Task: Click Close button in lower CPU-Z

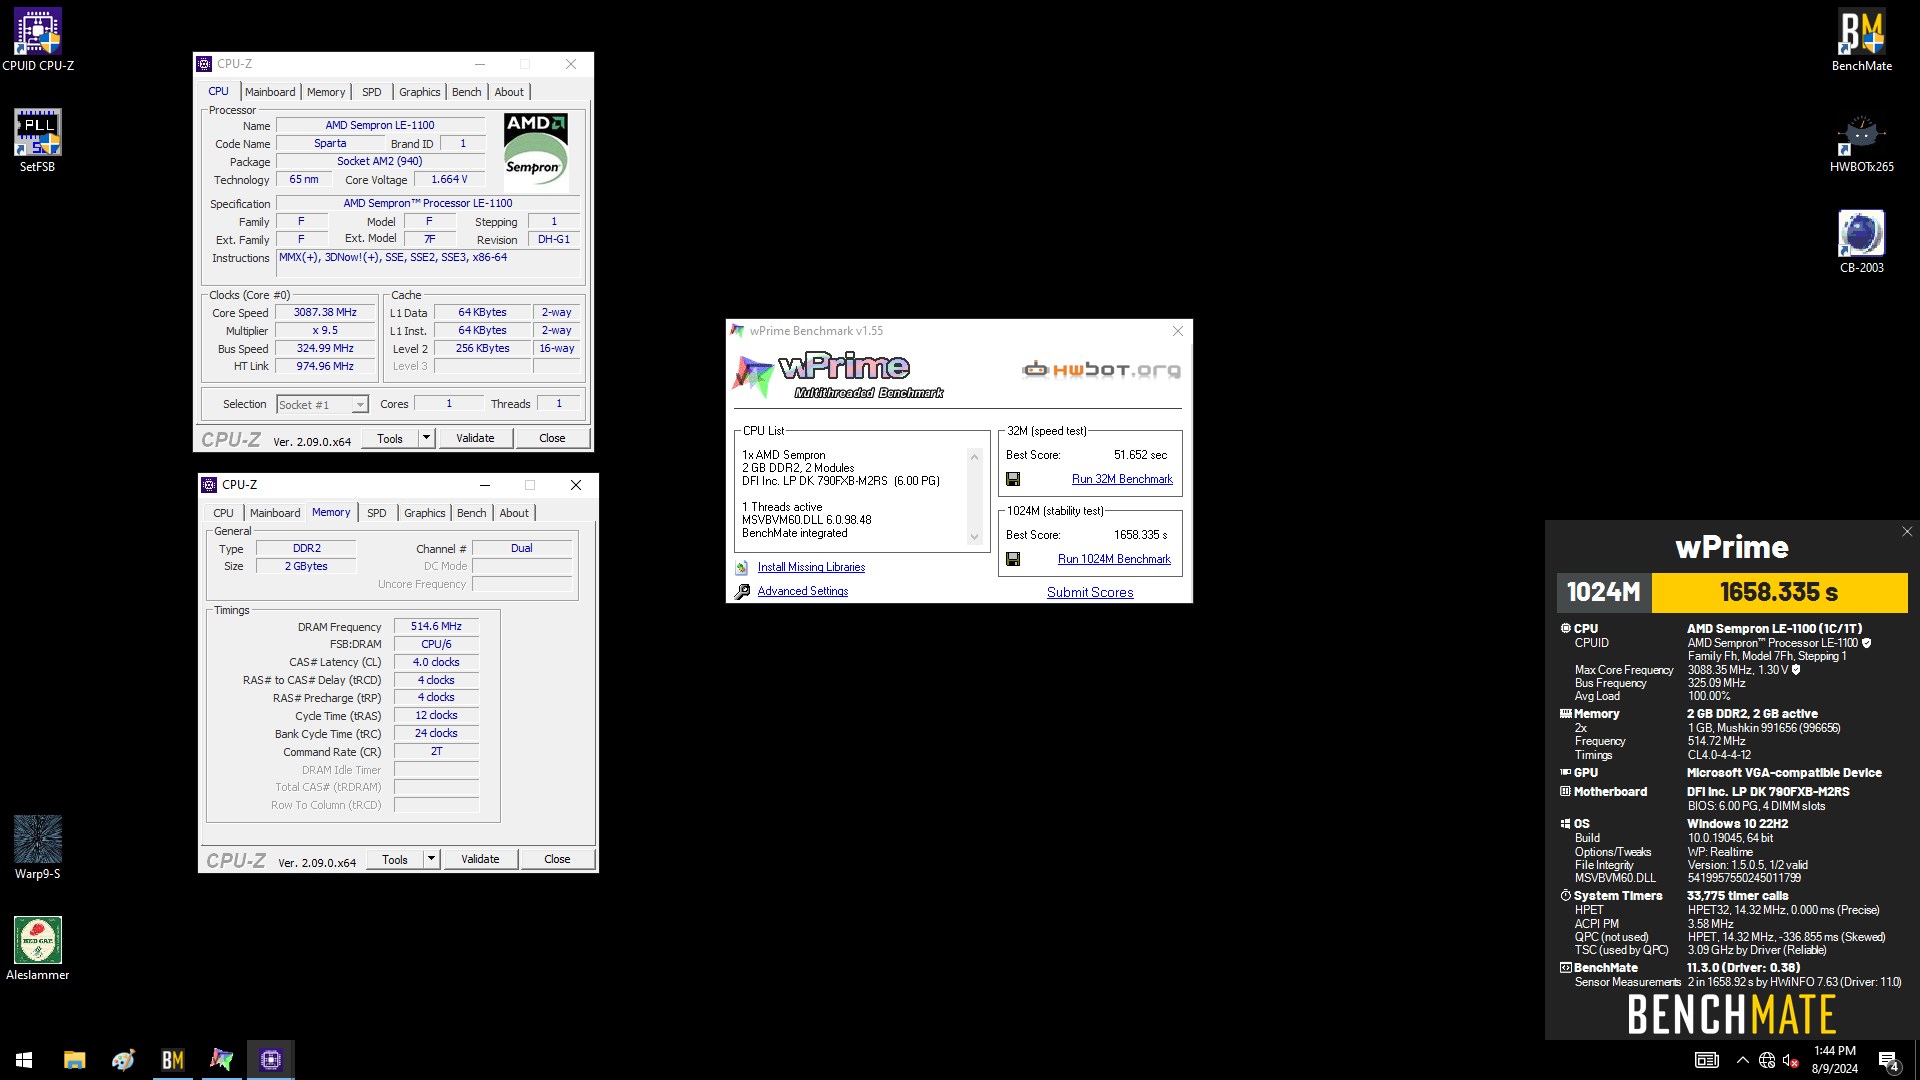Action: (557, 859)
